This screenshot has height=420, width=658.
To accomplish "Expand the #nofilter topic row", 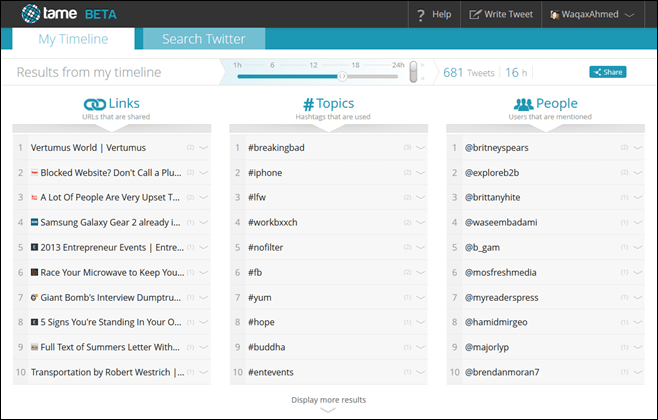I will (420, 248).
